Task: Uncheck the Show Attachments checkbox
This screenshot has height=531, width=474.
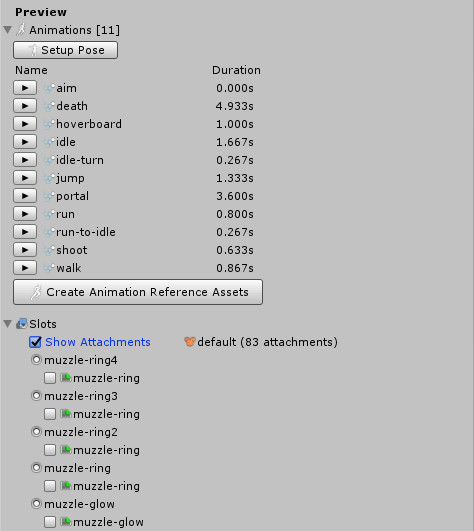Action: coord(35,342)
